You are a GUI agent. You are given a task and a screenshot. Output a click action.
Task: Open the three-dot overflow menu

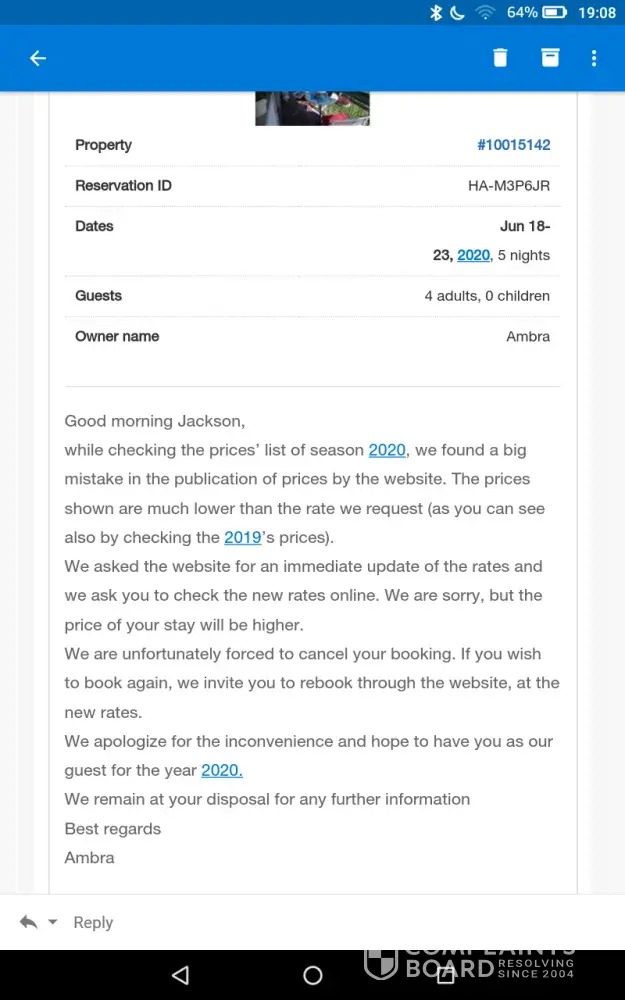(x=594, y=58)
